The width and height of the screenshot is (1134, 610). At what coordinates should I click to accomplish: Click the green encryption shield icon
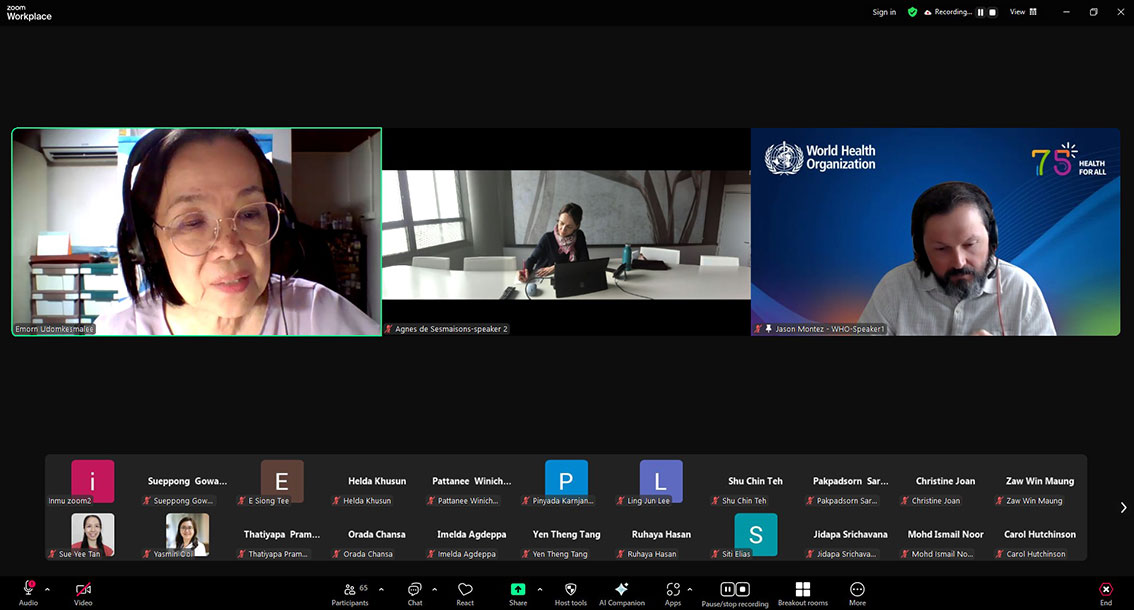(x=912, y=12)
